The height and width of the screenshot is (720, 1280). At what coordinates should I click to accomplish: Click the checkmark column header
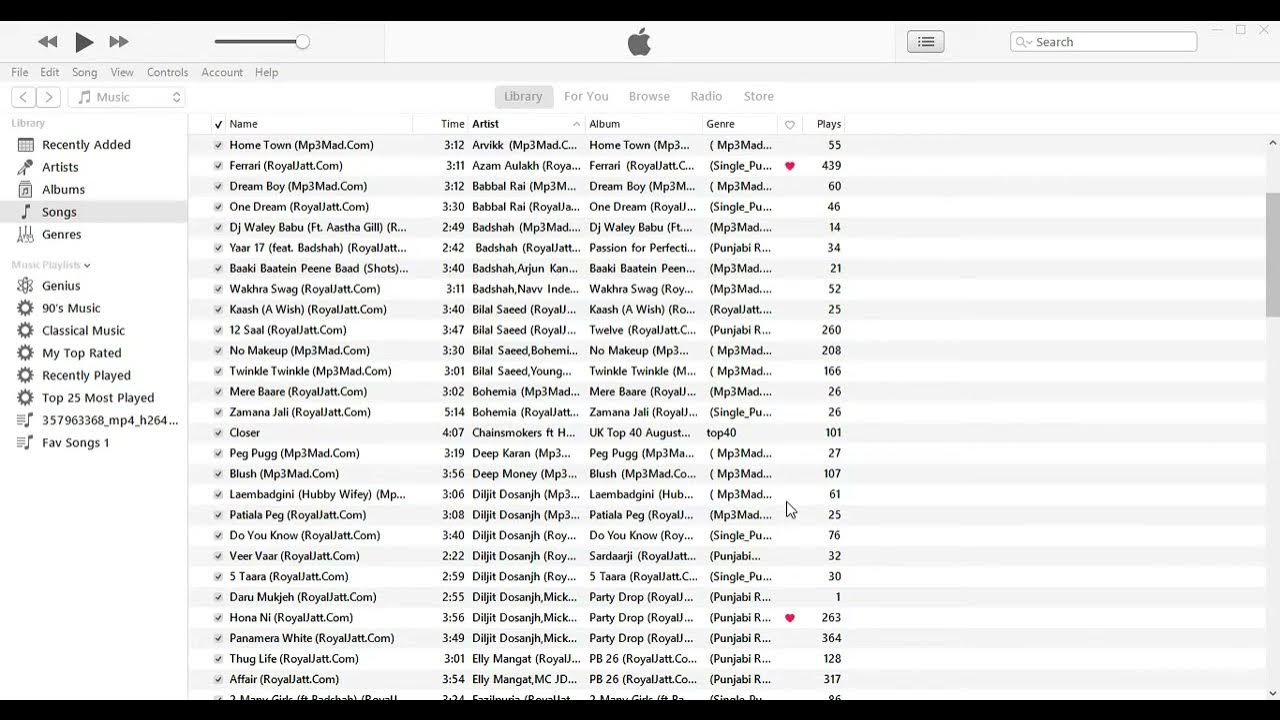(218, 124)
